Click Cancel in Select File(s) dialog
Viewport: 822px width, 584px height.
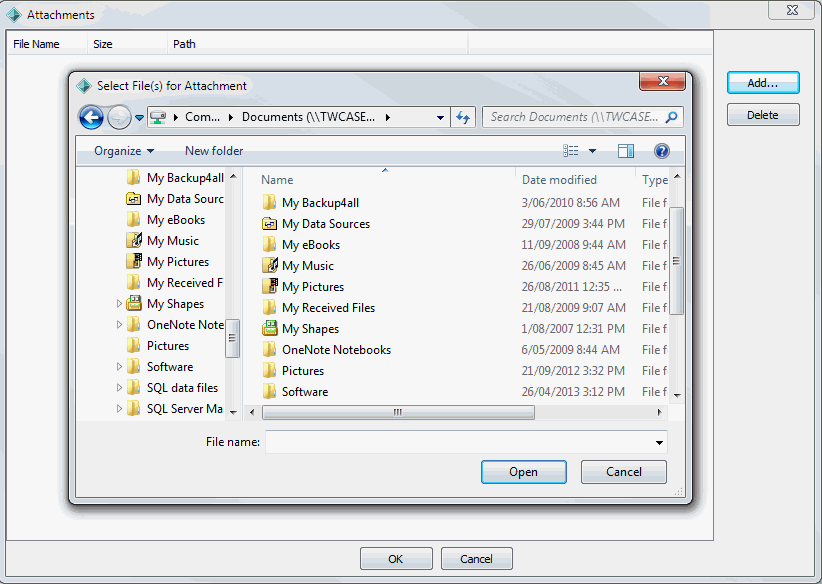(x=624, y=472)
